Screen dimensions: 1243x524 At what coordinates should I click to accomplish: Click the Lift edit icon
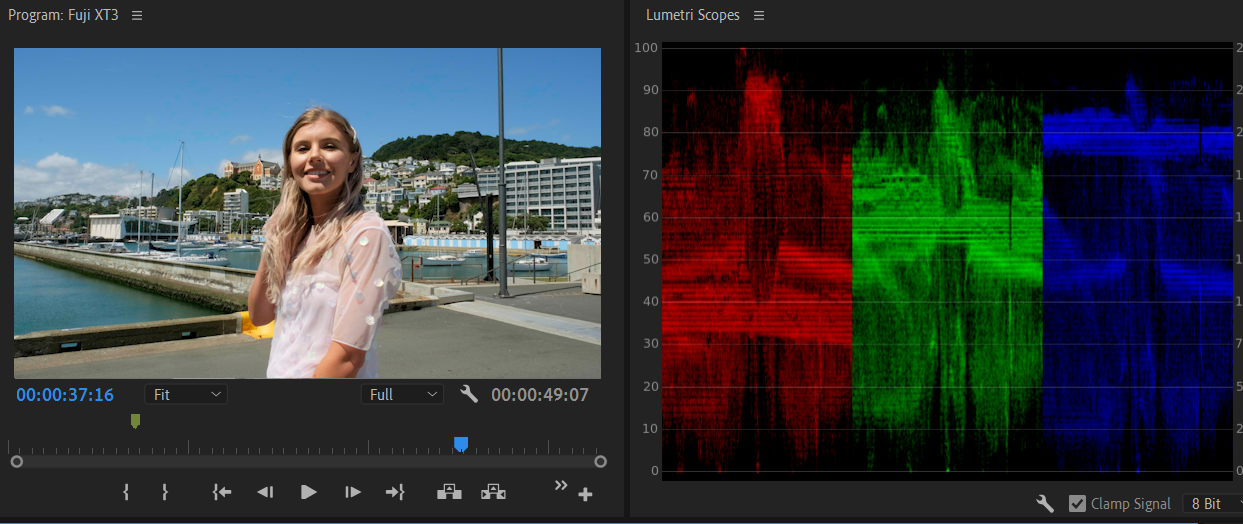point(449,492)
